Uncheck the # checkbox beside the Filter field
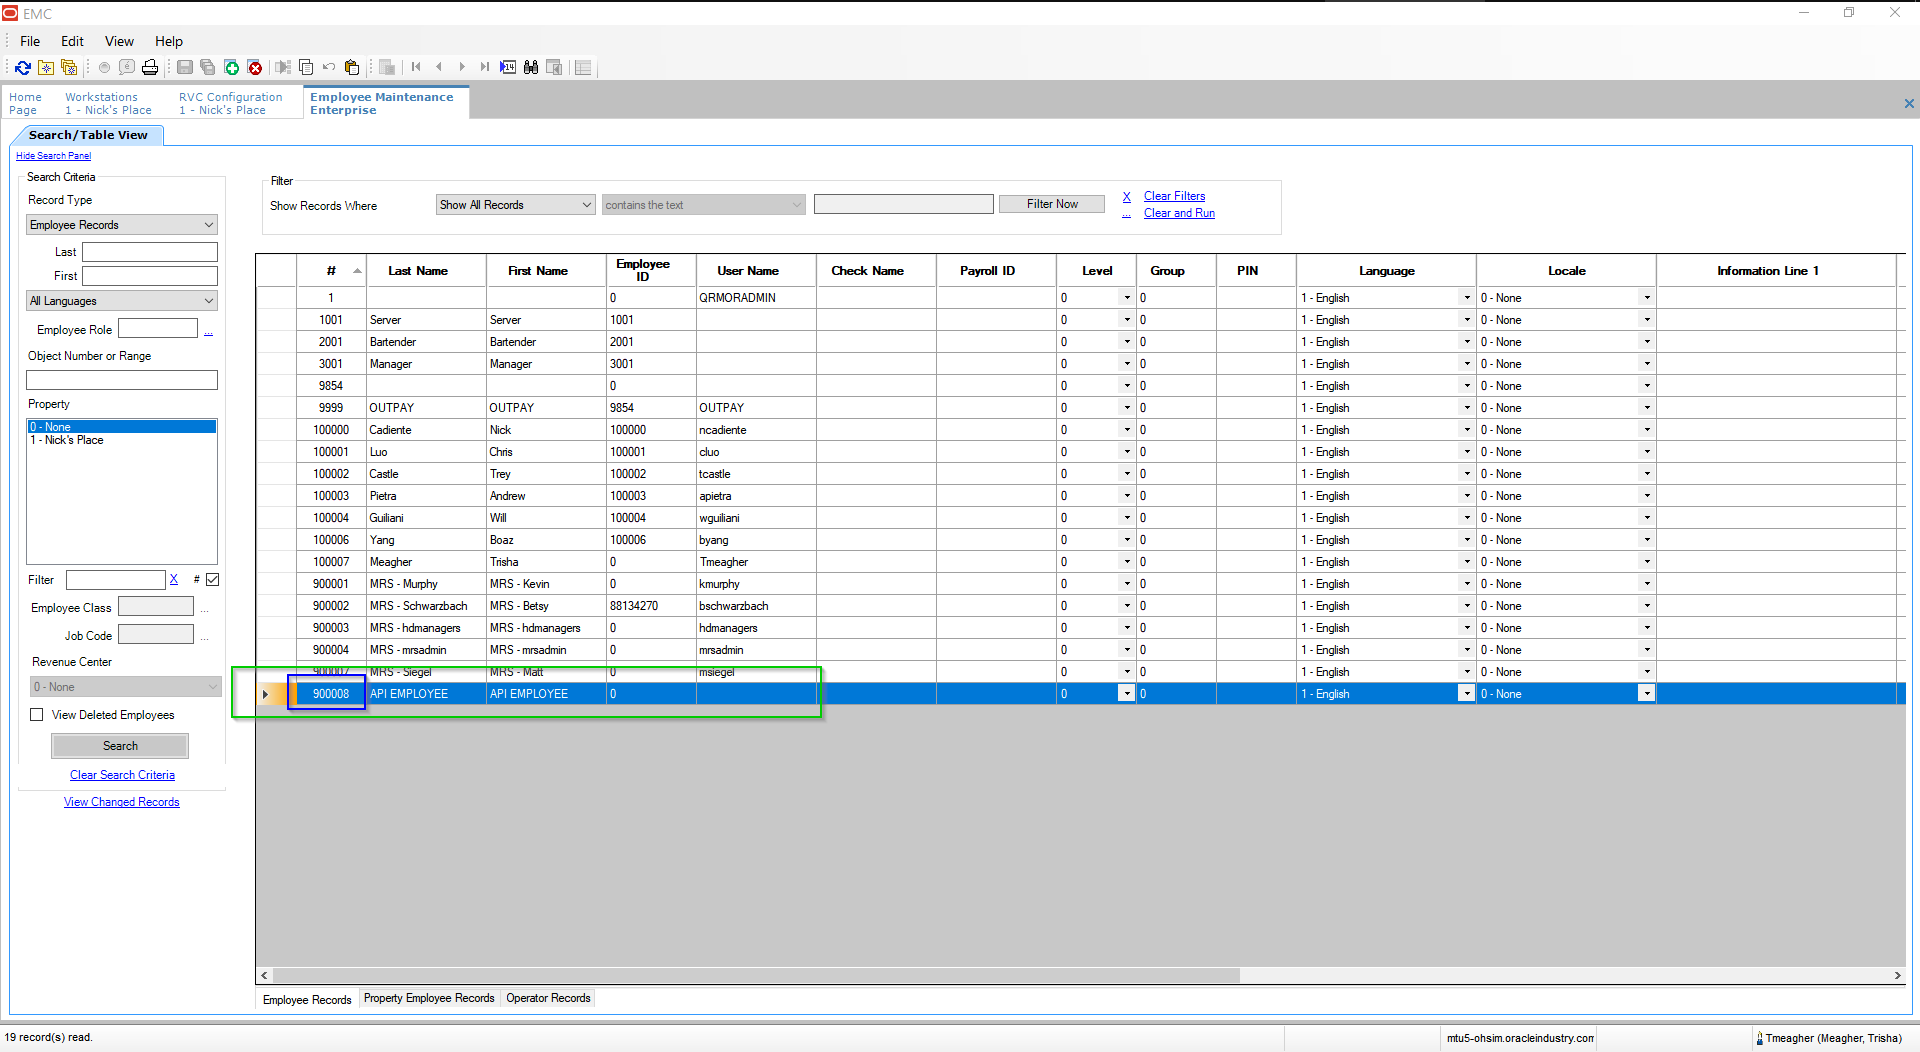This screenshot has height=1052, width=1920. tap(213, 579)
